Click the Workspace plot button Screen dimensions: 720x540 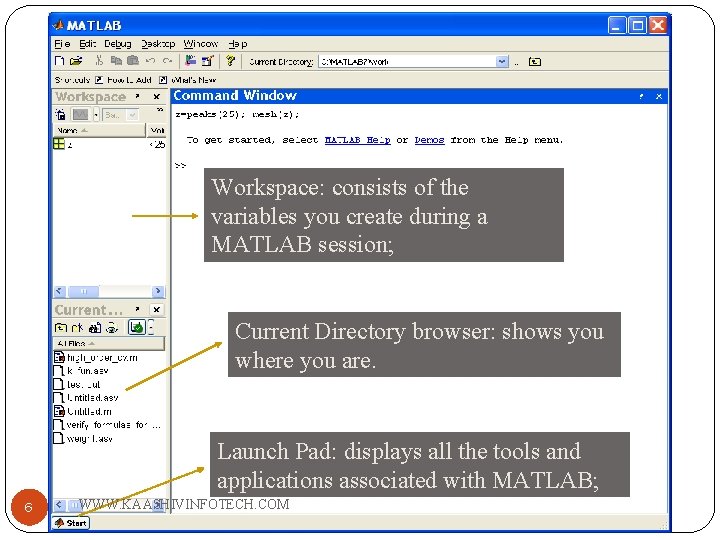tap(80, 114)
